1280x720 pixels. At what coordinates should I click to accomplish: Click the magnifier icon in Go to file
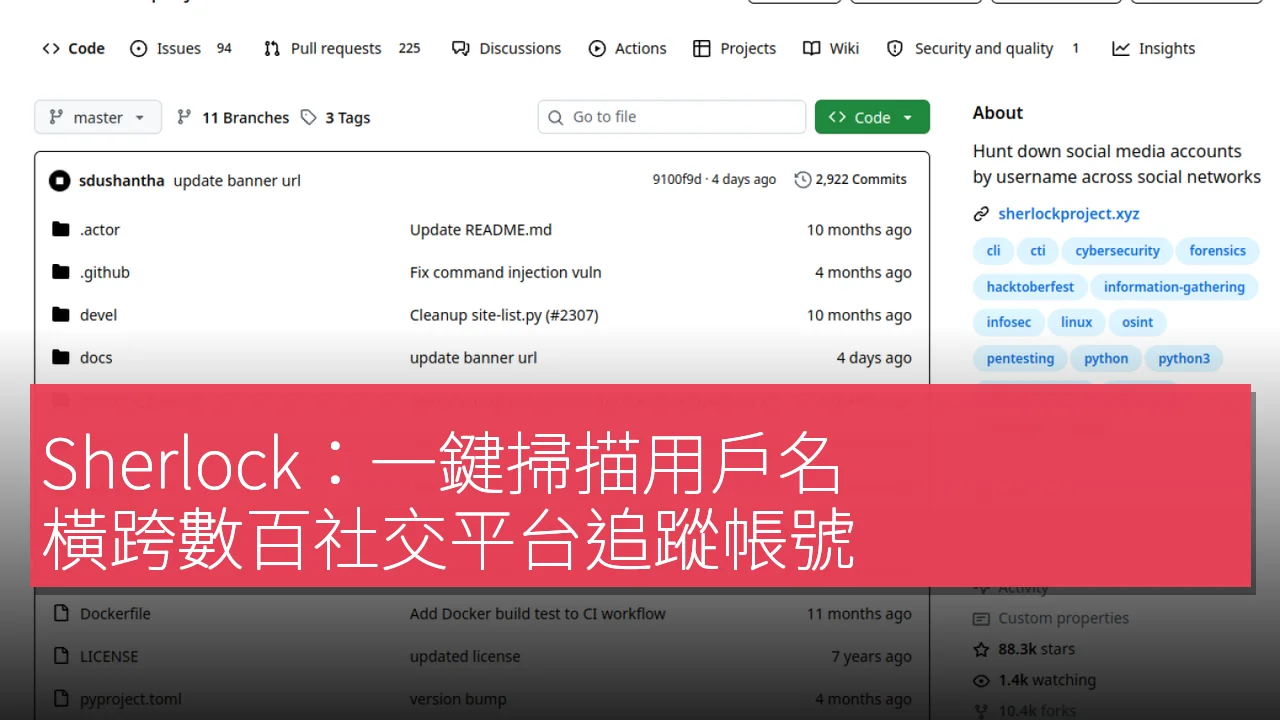point(556,117)
